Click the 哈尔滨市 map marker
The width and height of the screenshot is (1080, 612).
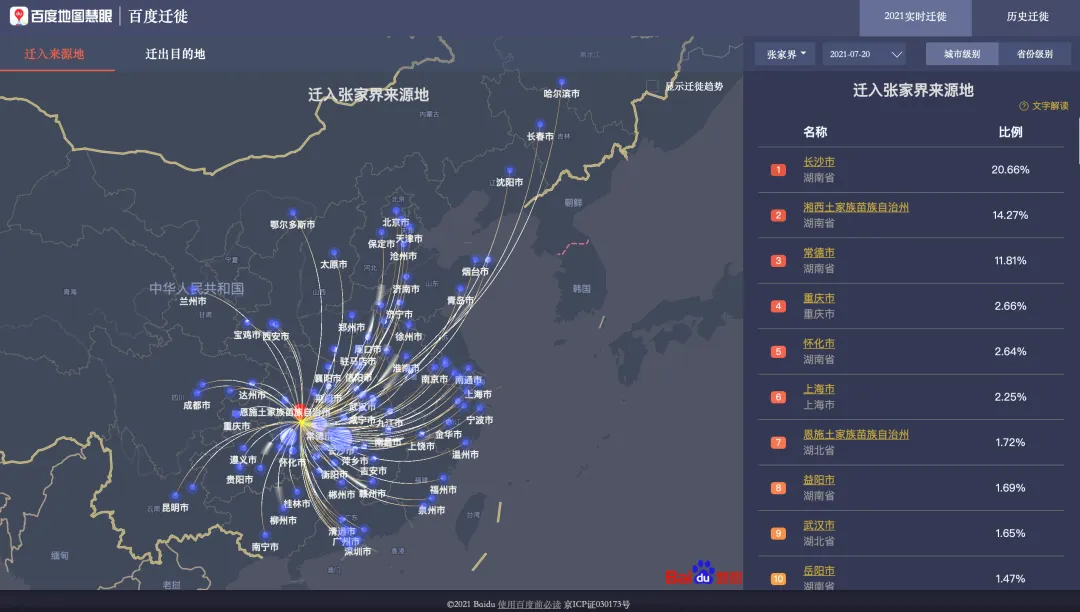point(561,83)
